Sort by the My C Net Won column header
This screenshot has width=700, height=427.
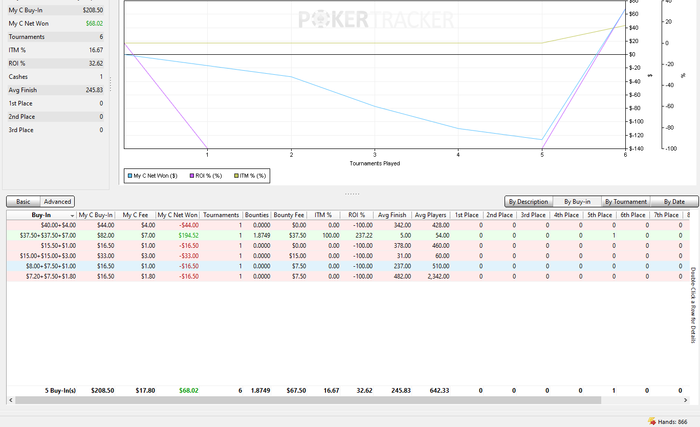(178, 215)
